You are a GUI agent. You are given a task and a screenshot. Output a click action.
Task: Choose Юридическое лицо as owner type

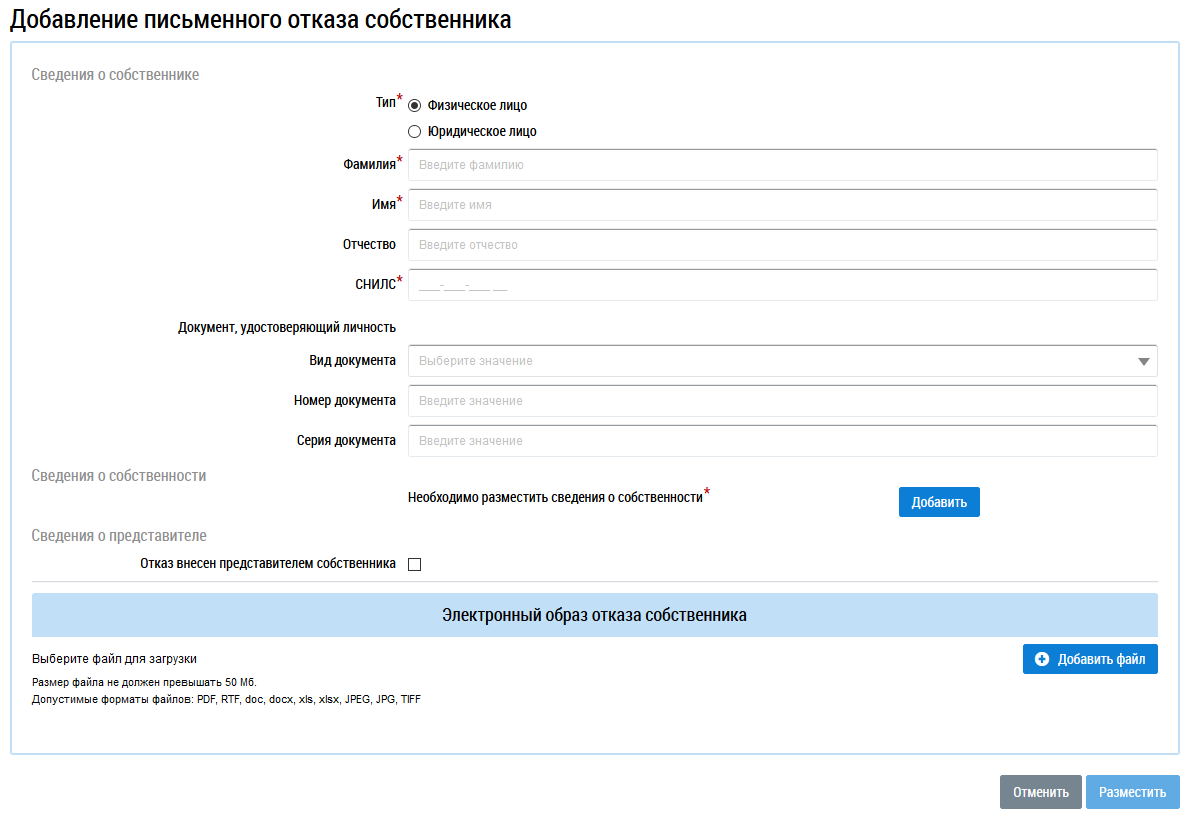click(x=415, y=131)
